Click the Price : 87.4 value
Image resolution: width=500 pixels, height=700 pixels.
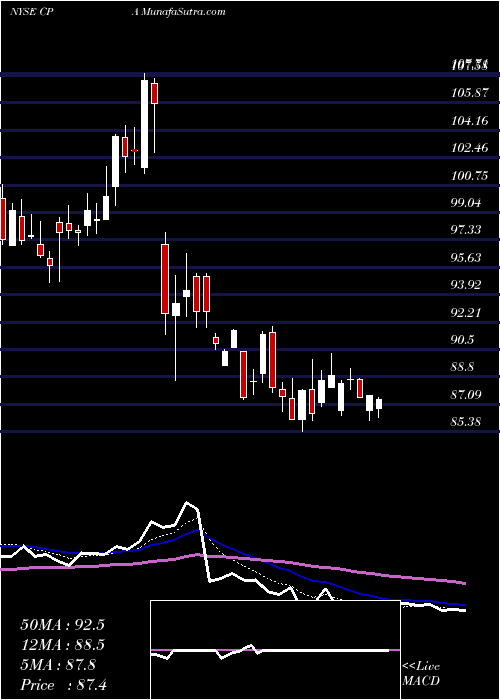pos(63,685)
